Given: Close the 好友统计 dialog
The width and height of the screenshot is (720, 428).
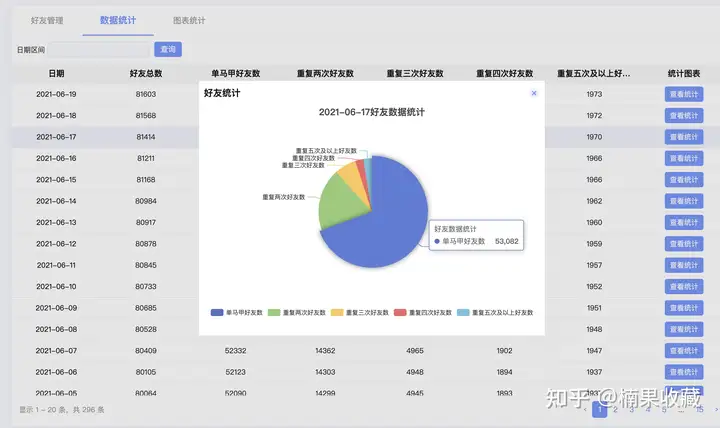Looking at the screenshot, I should [x=534, y=93].
